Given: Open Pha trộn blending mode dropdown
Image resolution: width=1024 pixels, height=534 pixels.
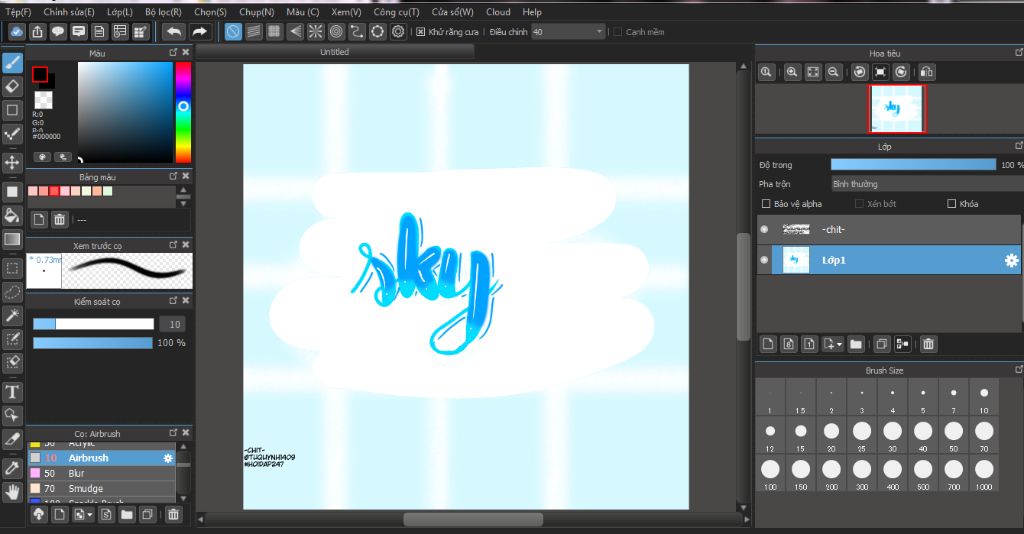Looking at the screenshot, I should [x=927, y=184].
